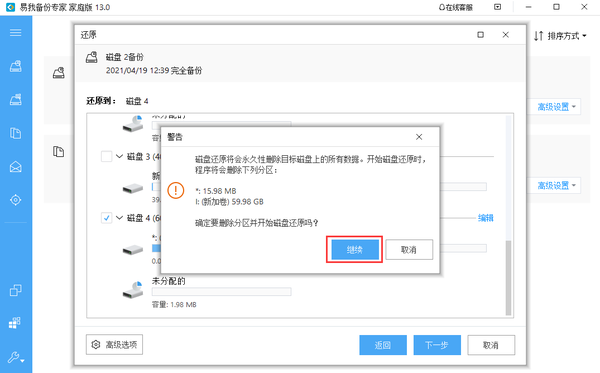Open clone icon in sidebar
The height and width of the screenshot is (373, 600).
[15, 290]
